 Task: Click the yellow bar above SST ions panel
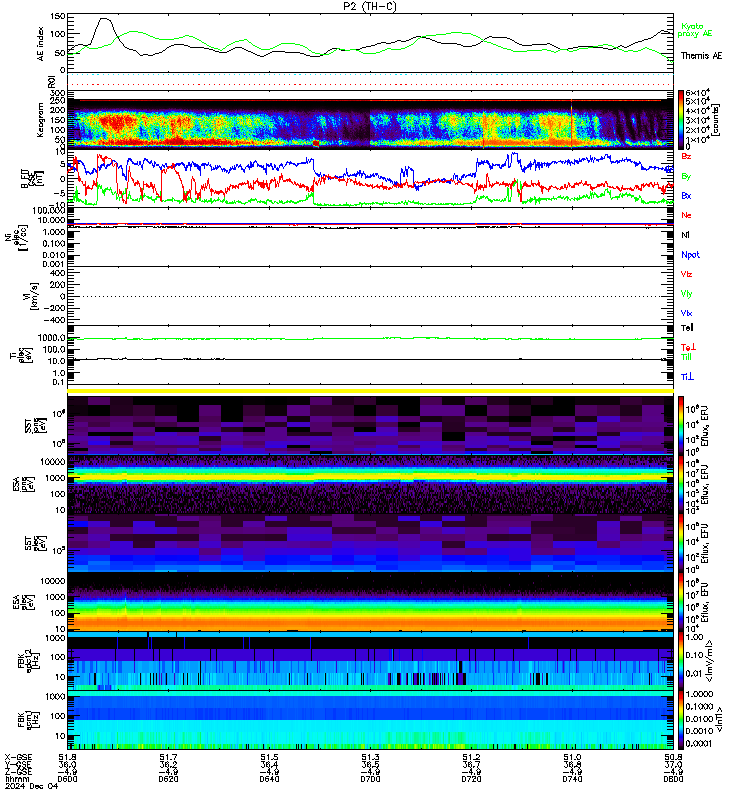[x=370, y=391]
